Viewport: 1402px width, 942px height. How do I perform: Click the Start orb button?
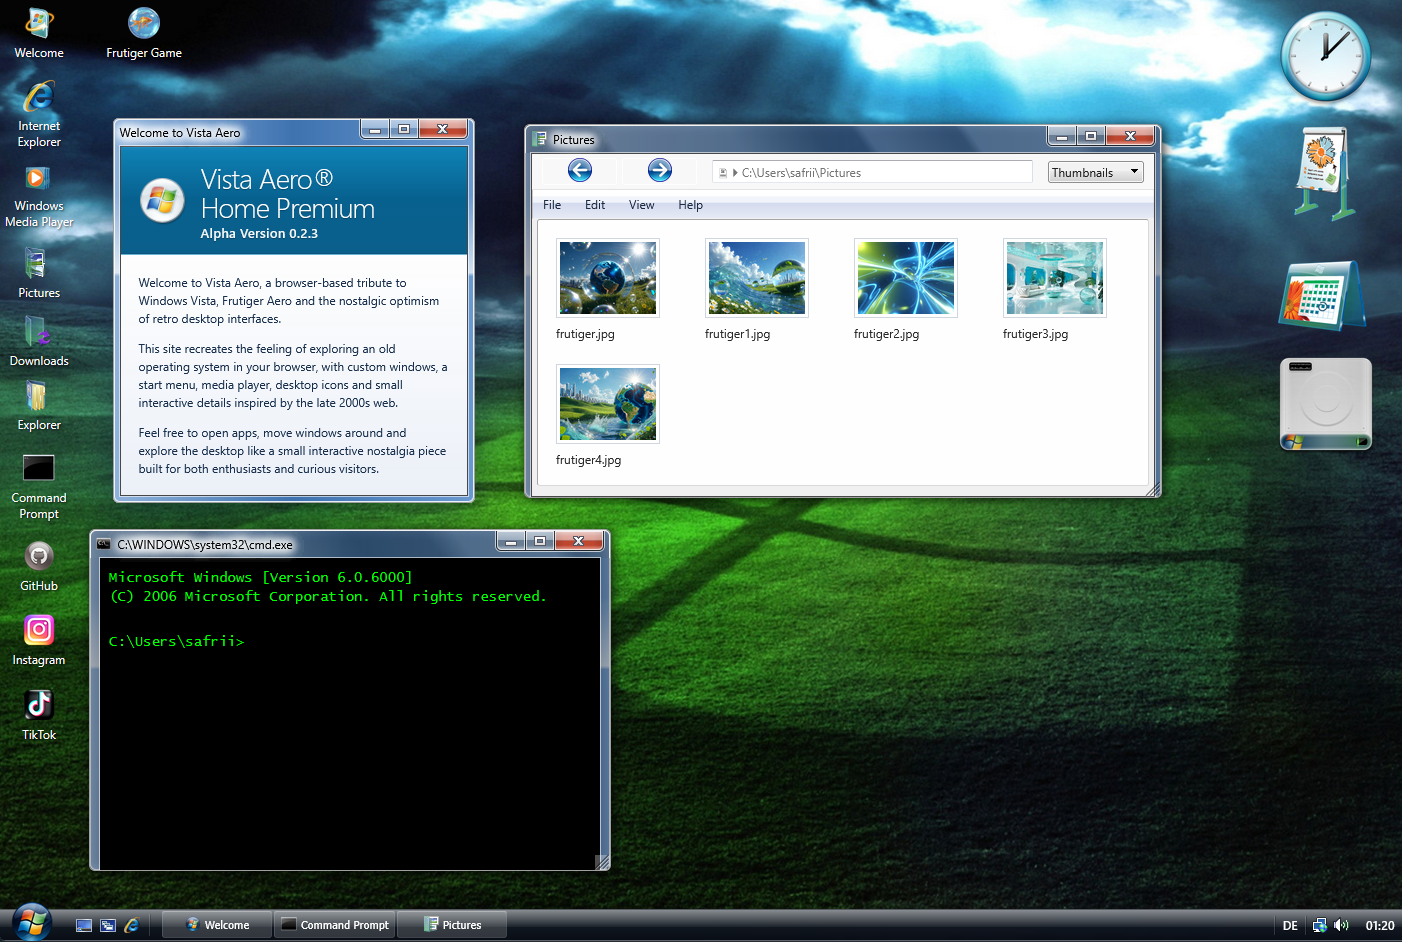pos(32,922)
